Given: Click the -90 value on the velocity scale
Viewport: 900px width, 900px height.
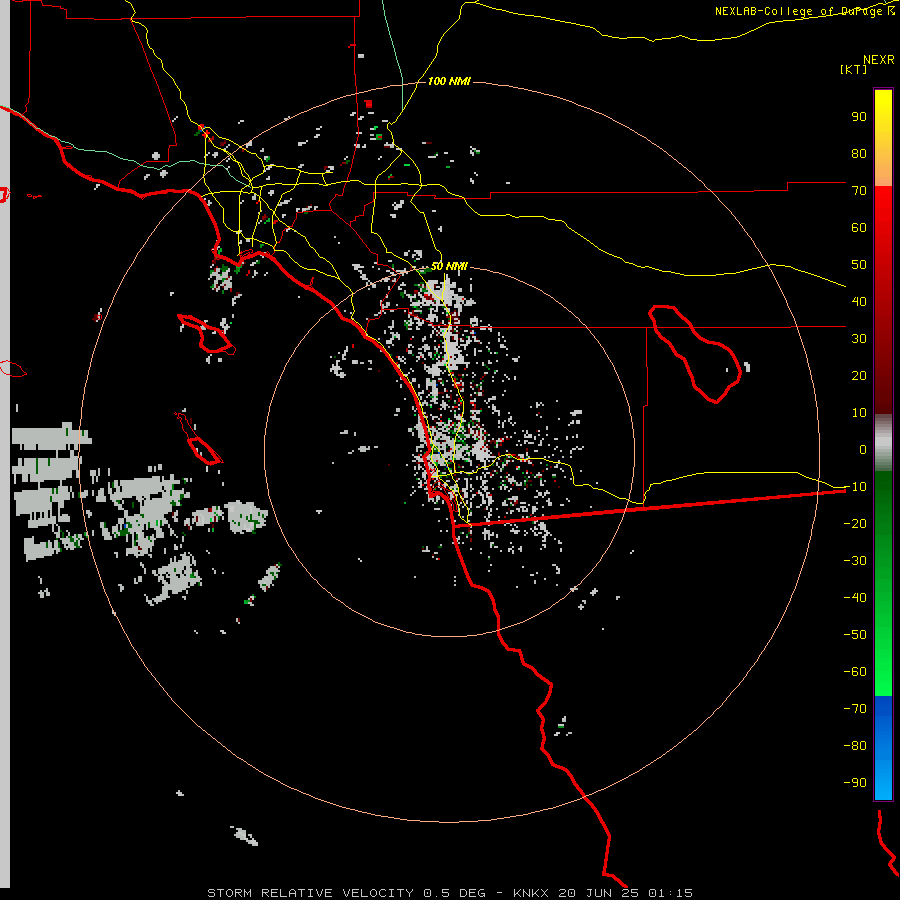Looking at the screenshot, I should [x=855, y=783].
